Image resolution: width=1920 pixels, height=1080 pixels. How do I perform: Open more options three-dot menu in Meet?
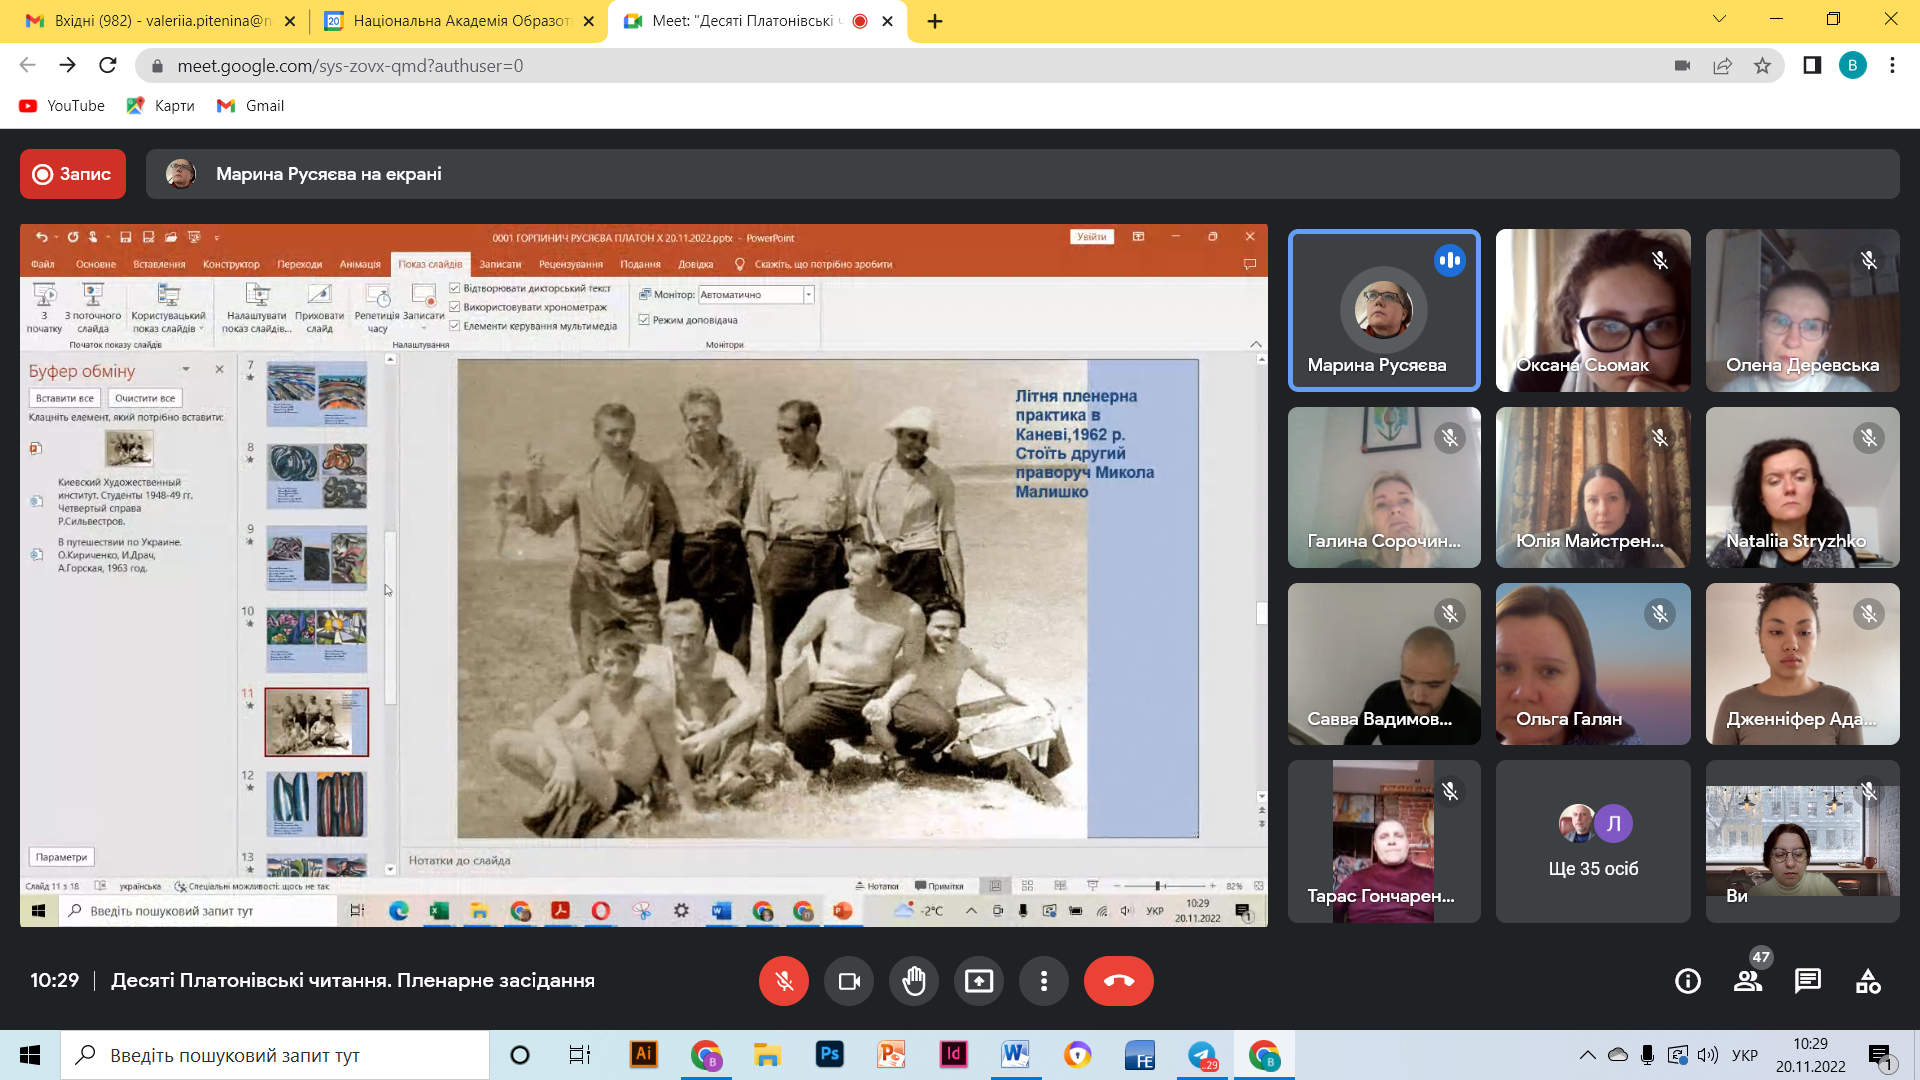pyautogui.click(x=1044, y=981)
